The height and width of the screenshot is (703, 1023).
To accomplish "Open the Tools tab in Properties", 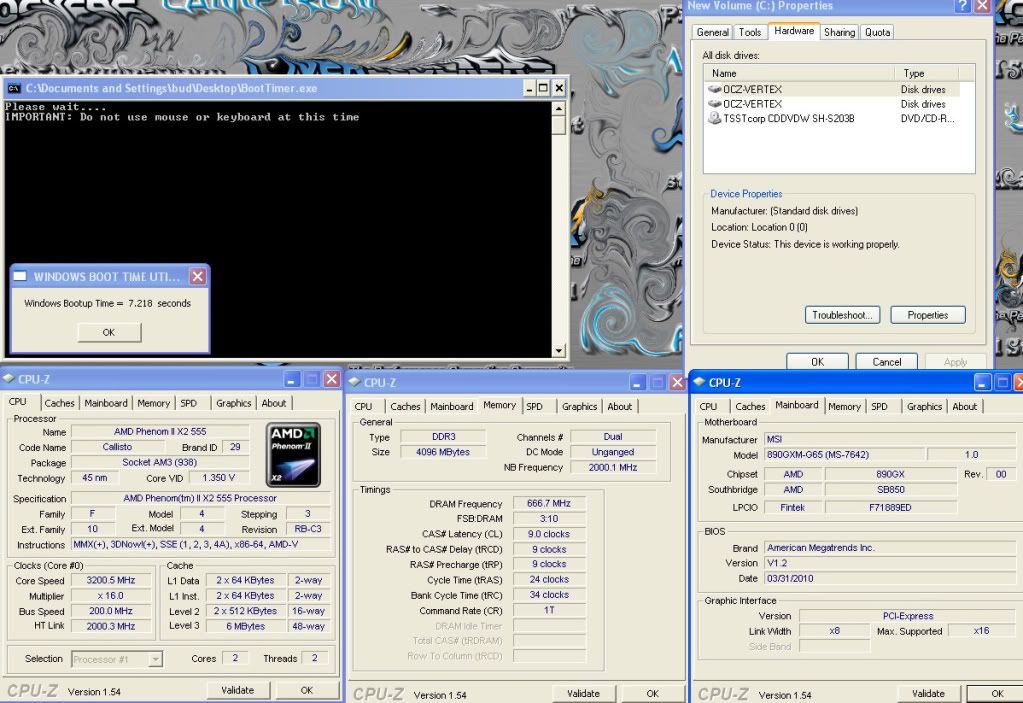I will click(x=750, y=32).
